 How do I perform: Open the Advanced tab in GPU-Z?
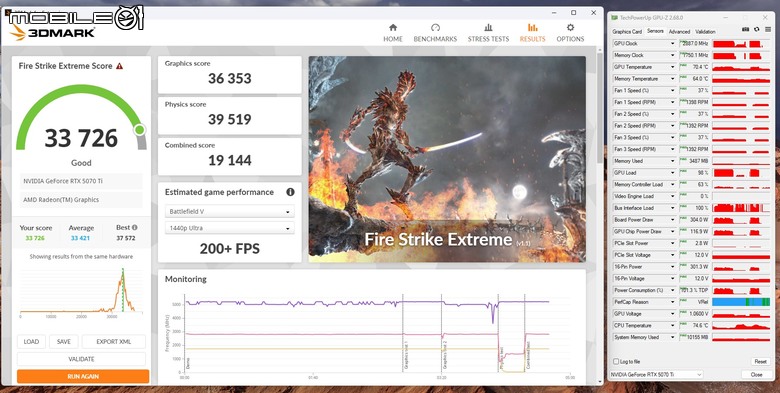coord(679,32)
